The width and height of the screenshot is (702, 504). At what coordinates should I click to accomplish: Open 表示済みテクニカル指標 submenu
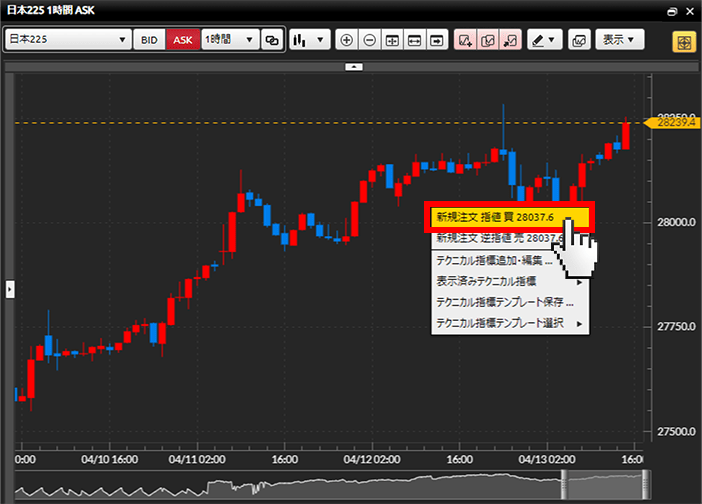point(510,281)
